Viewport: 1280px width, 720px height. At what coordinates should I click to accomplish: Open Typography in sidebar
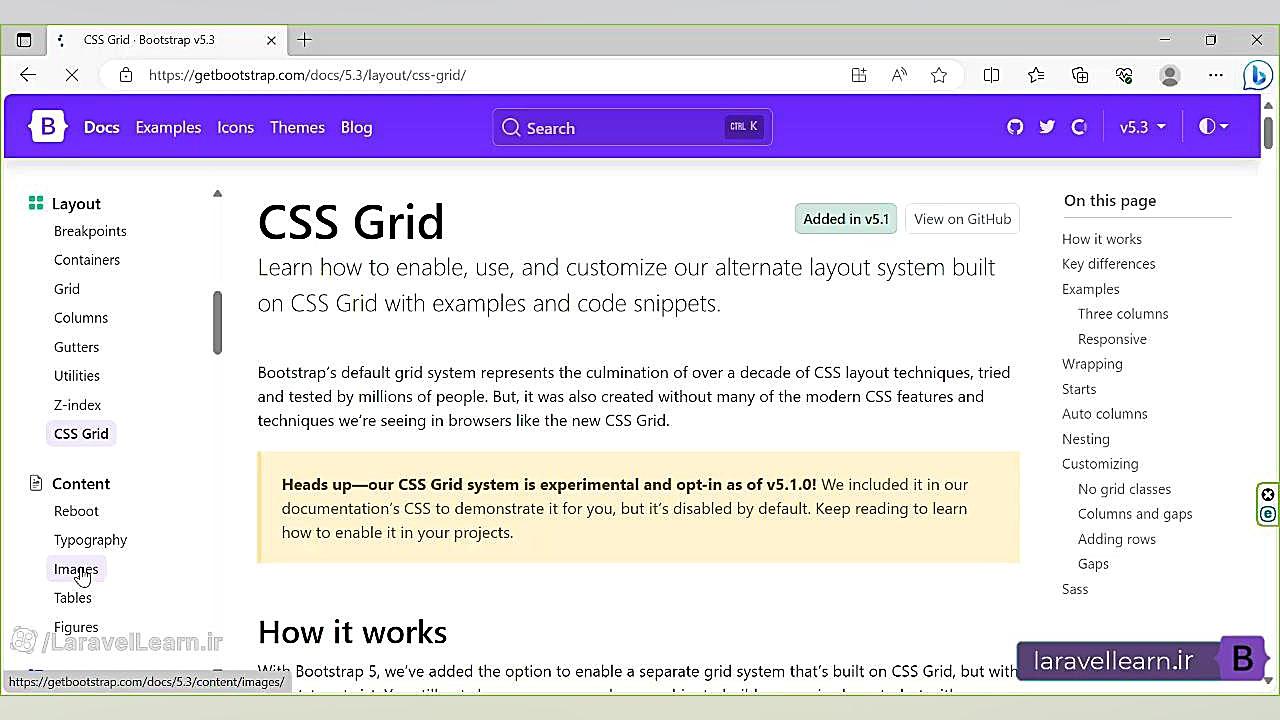(90, 540)
